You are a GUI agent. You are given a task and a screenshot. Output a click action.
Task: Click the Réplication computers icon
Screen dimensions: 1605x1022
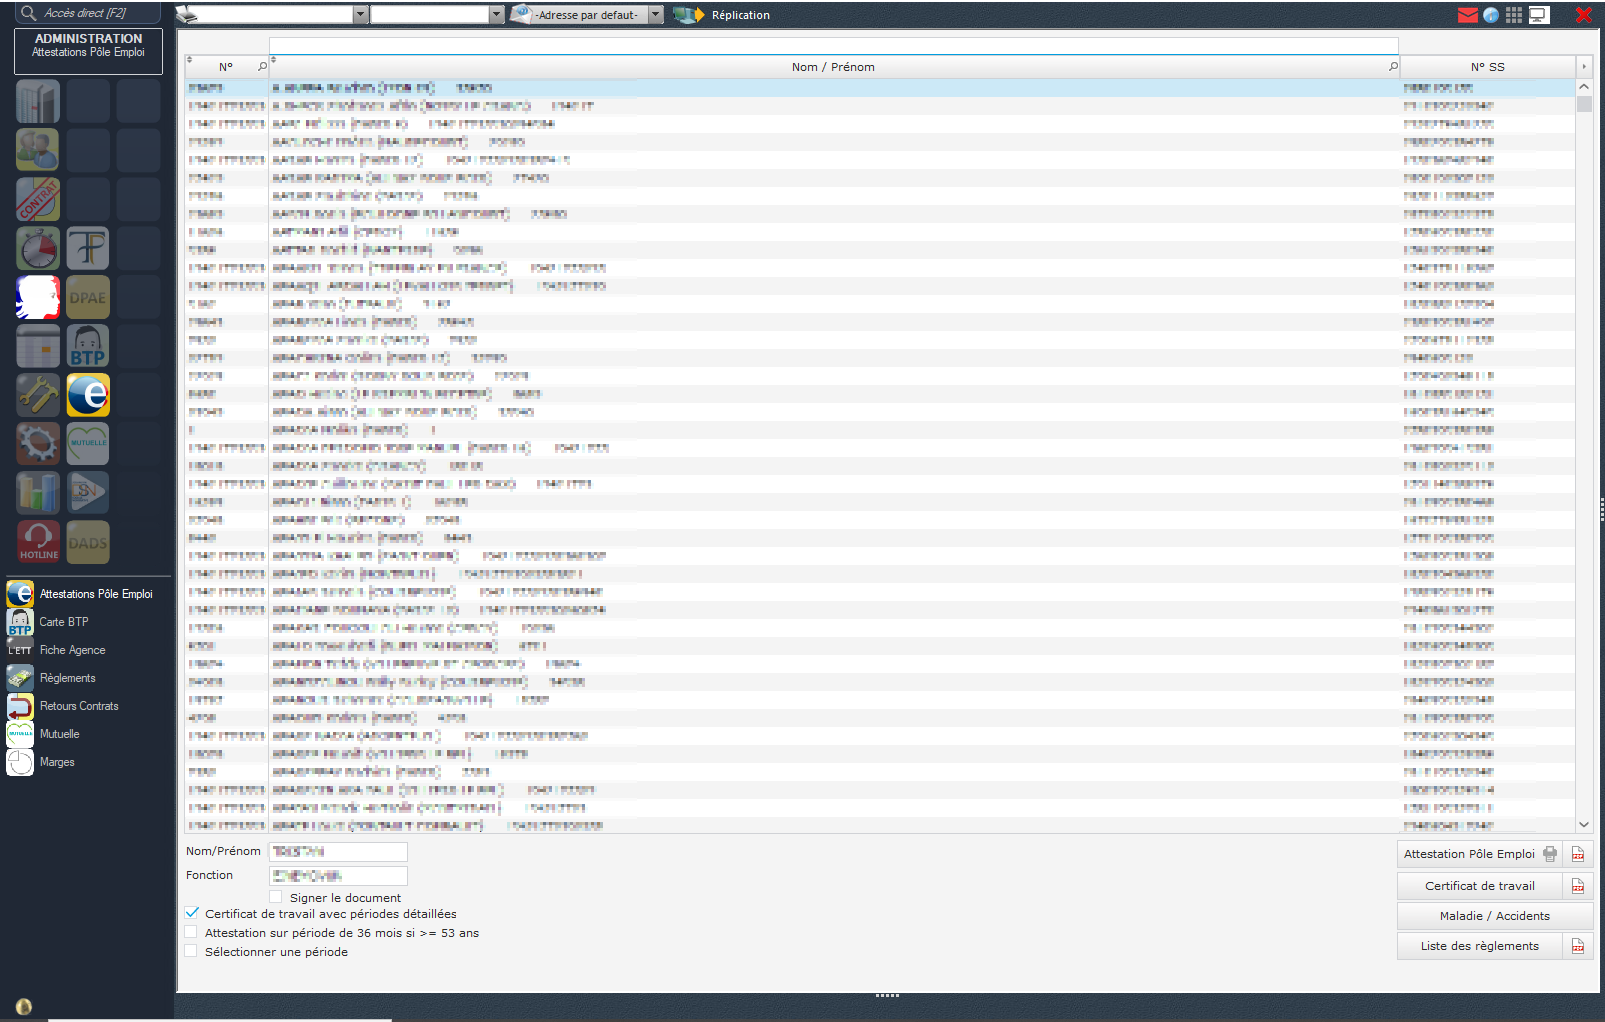point(688,15)
